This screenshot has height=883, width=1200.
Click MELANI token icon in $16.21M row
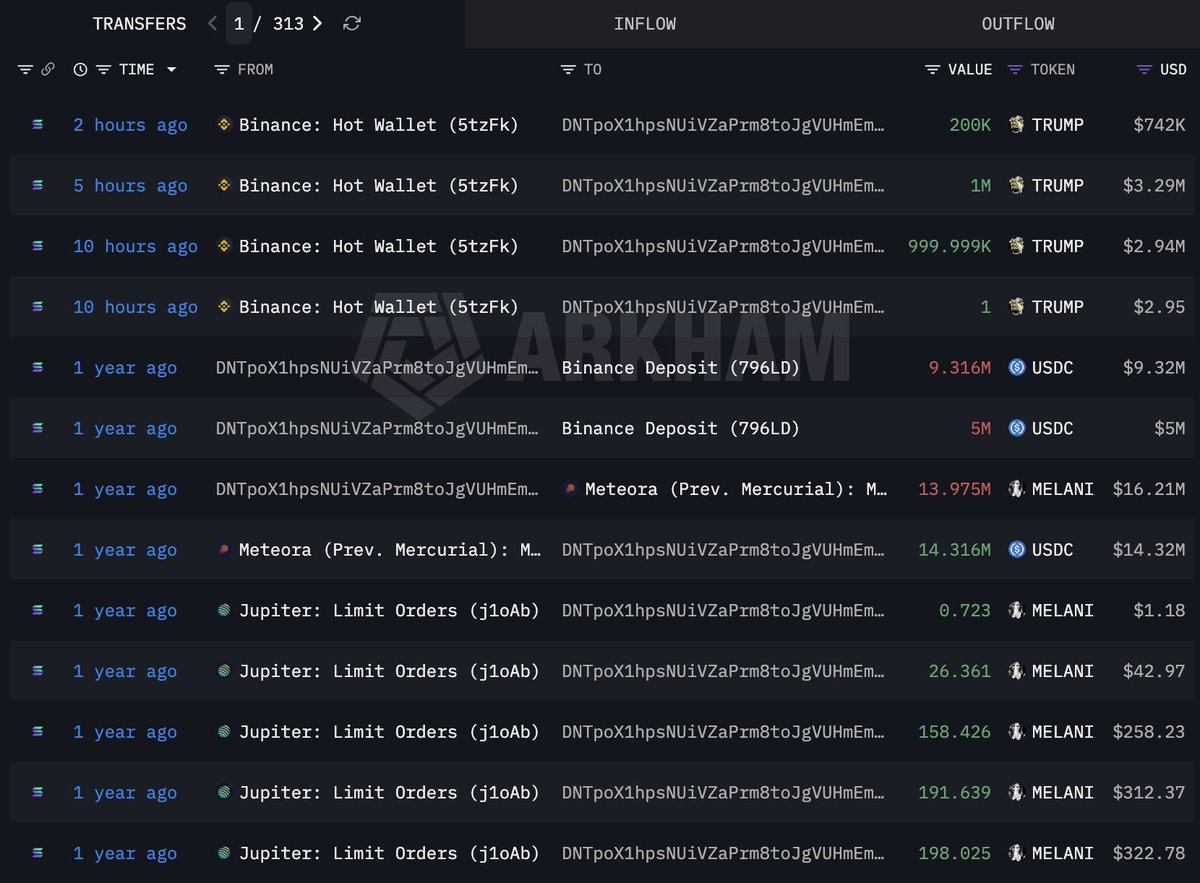[x=1017, y=489]
